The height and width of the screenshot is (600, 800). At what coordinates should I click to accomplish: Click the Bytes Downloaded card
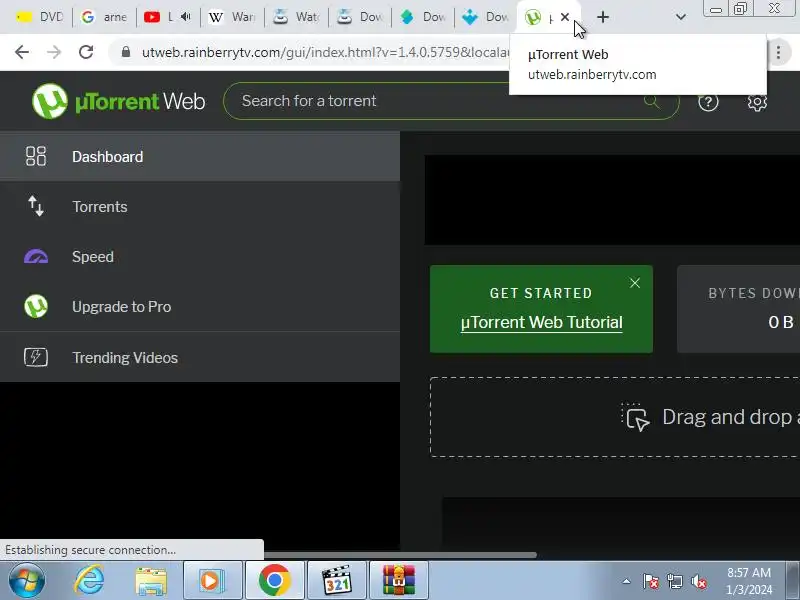tap(738, 309)
